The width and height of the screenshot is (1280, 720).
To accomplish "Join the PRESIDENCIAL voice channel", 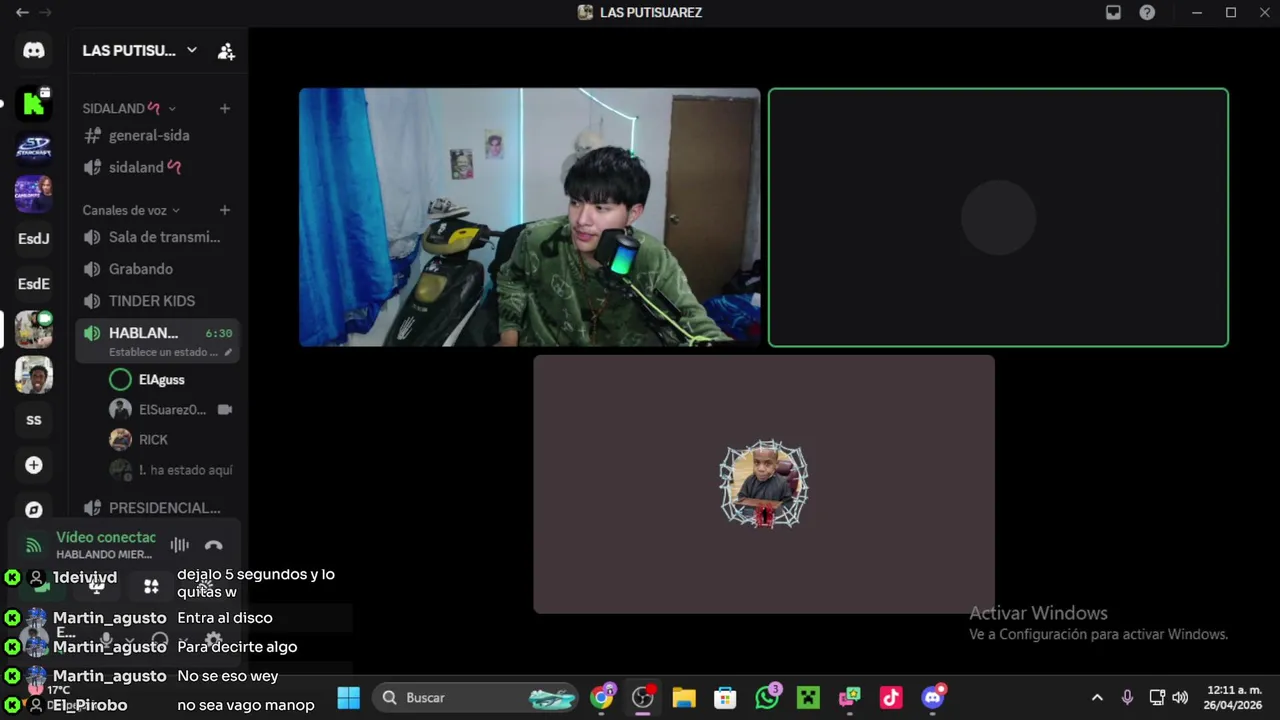I will click(157, 508).
